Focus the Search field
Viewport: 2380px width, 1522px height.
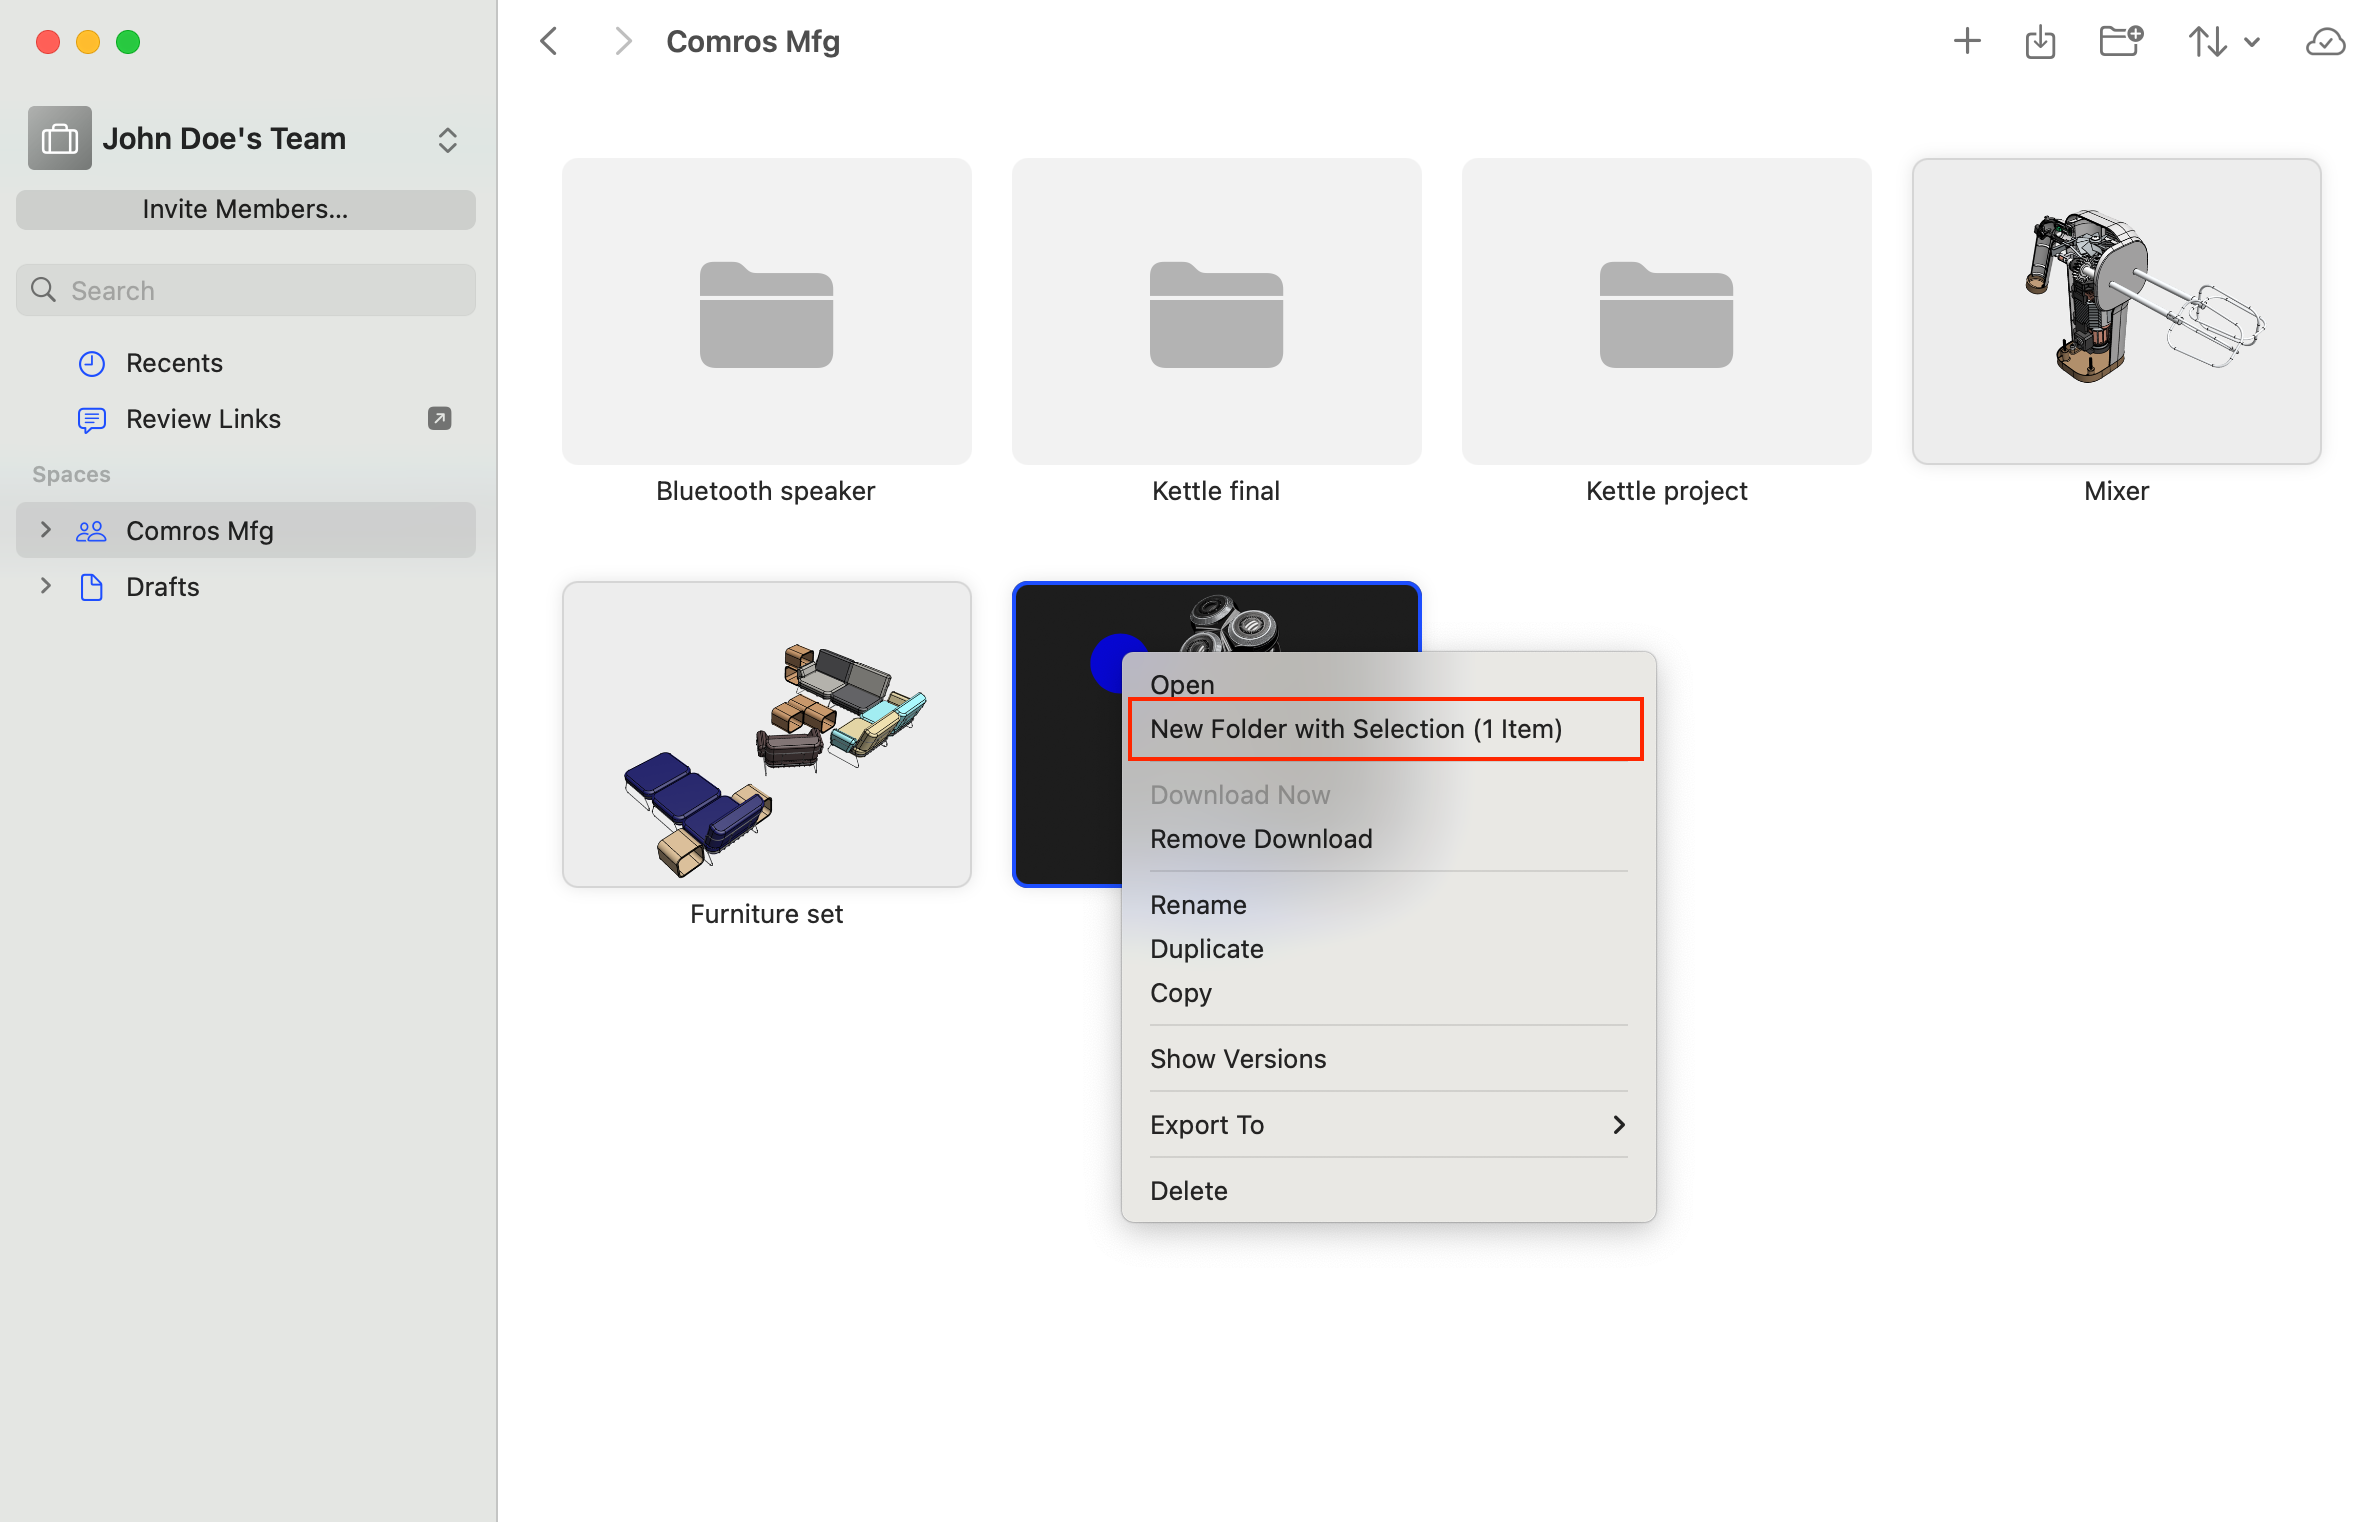[246, 290]
